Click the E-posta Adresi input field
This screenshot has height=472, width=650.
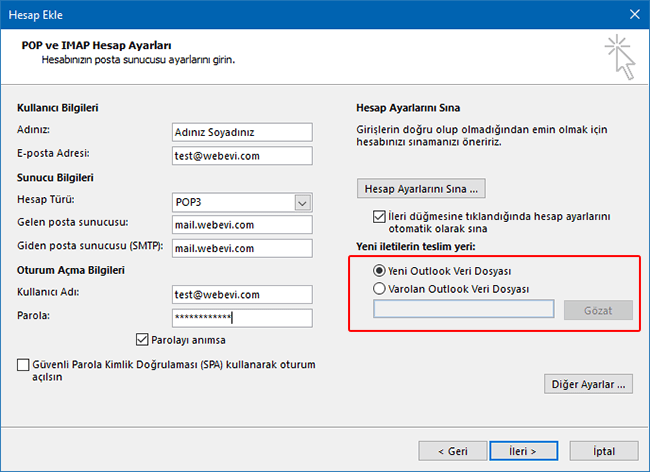tap(241, 155)
